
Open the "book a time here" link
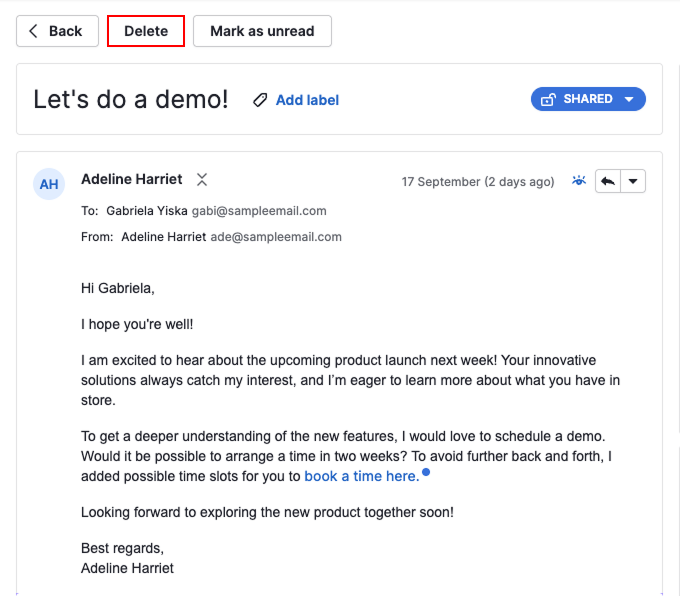(x=361, y=476)
